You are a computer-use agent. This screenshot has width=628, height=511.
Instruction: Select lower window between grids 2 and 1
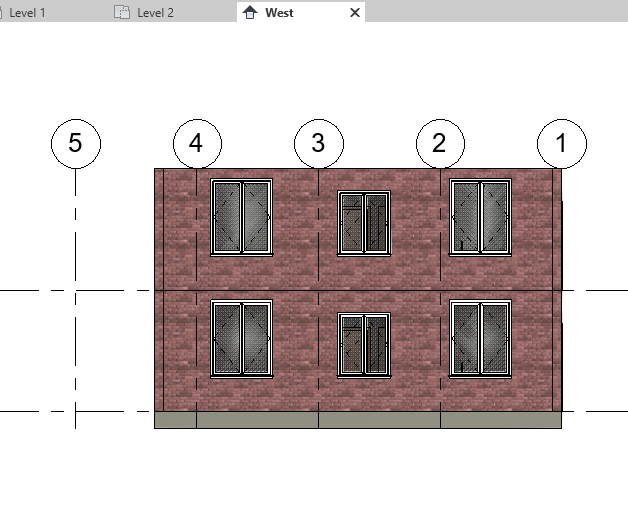coord(480,339)
